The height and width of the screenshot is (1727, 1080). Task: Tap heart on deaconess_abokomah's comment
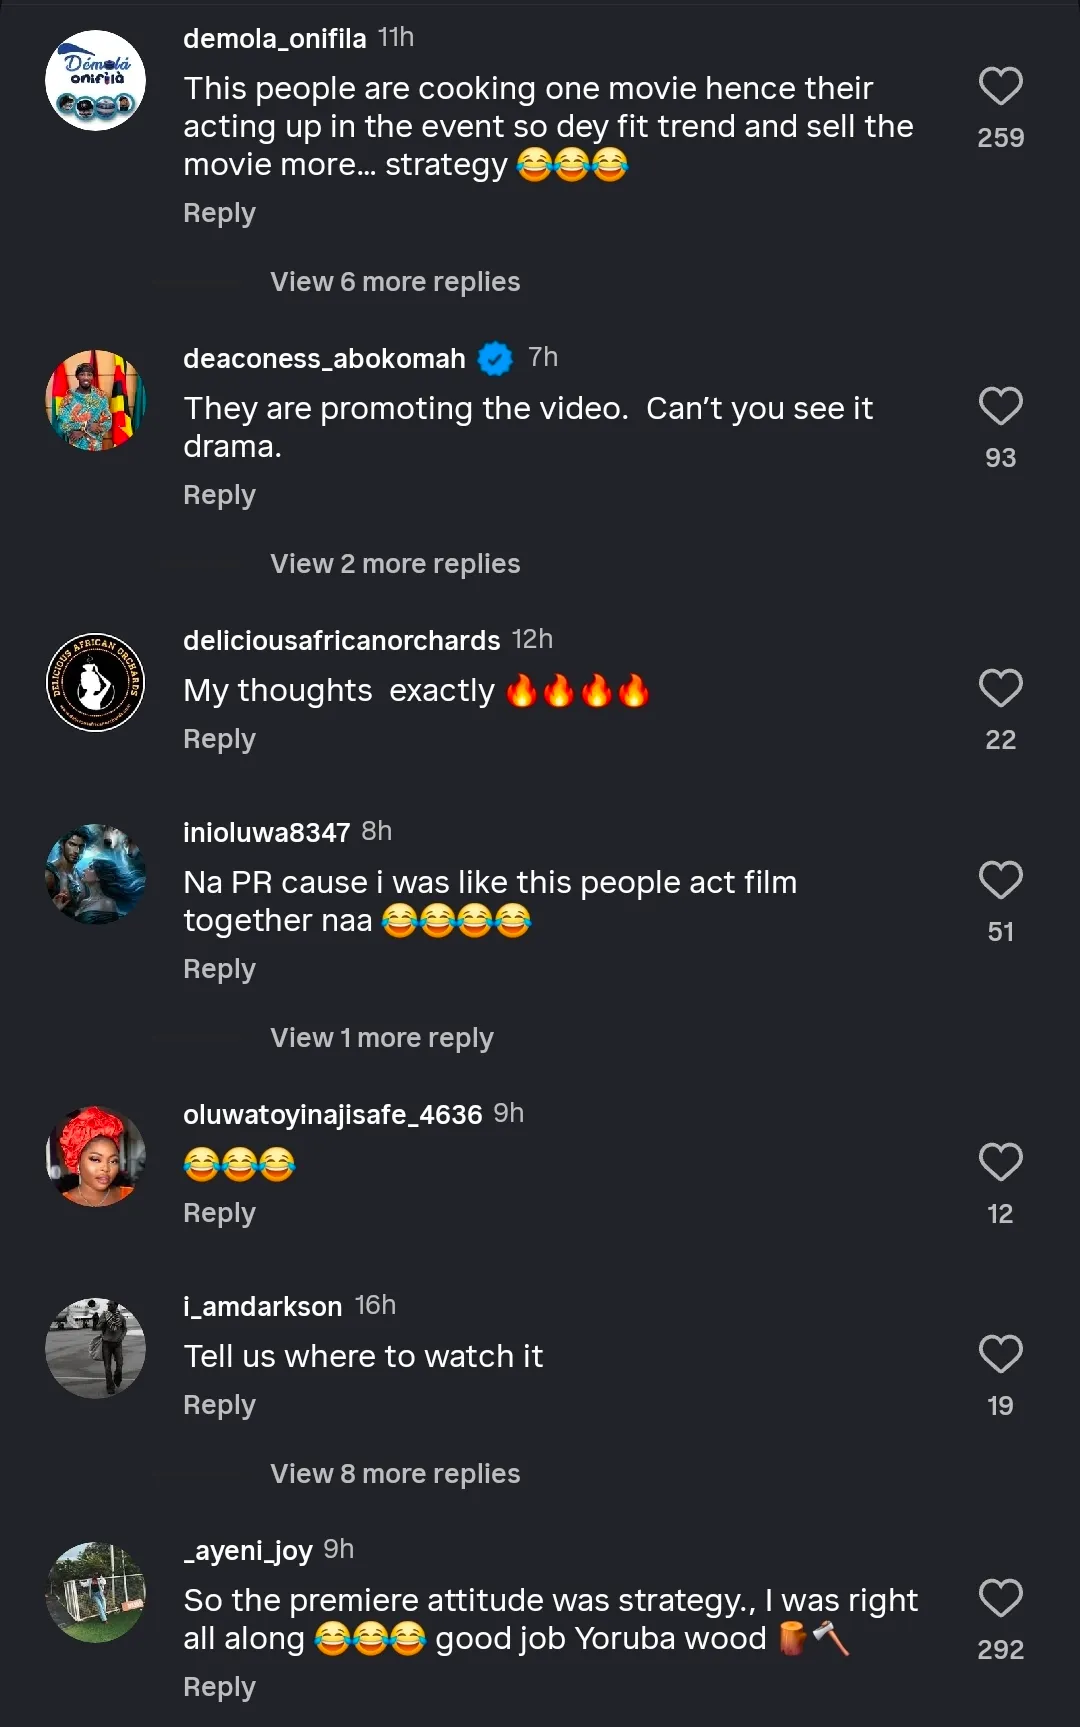pyautogui.click(x=1000, y=407)
